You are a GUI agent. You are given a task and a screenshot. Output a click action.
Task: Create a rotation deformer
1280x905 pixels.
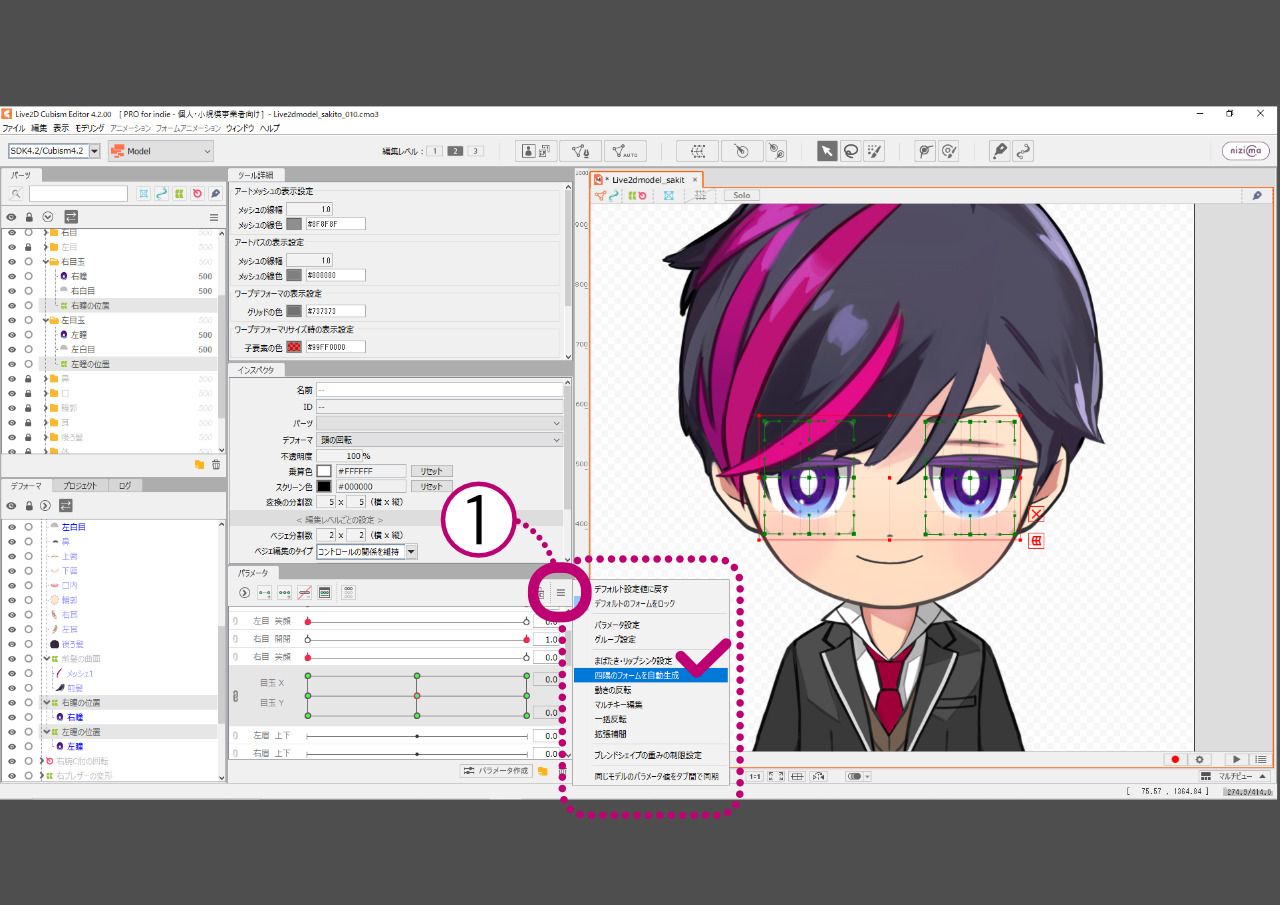tap(742, 151)
